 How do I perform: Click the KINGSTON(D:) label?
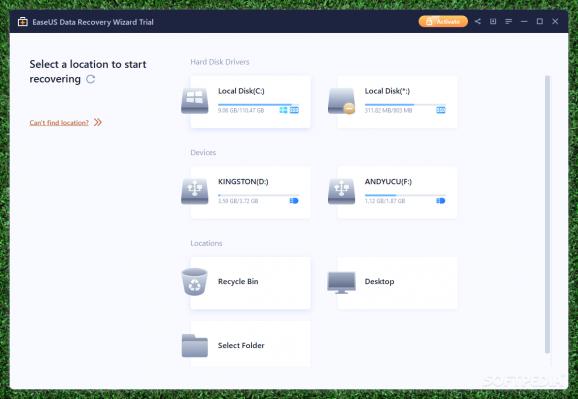pos(243,181)
